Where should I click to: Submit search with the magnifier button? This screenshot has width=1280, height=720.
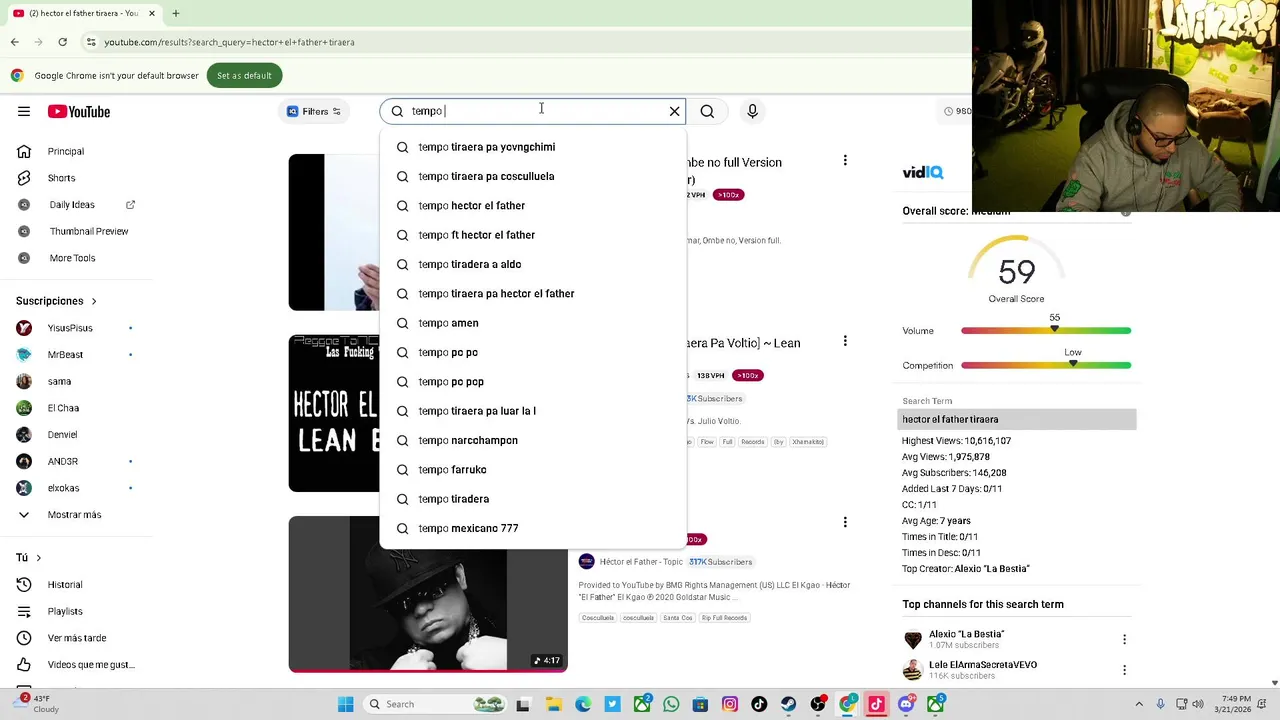pyautogui.click(x=707, y=111)
